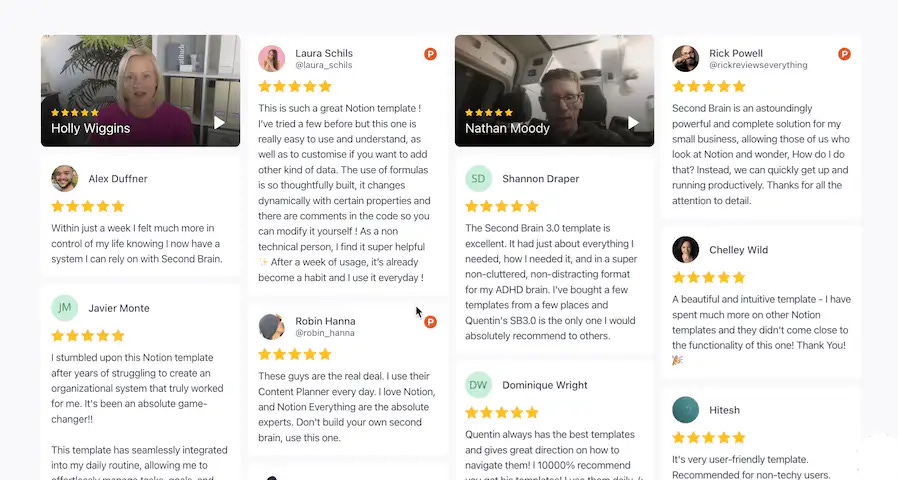Click the SD initials avatar for Shannon Draper
Viewport: 898px width, 480px height.
(x=478, y=179)
